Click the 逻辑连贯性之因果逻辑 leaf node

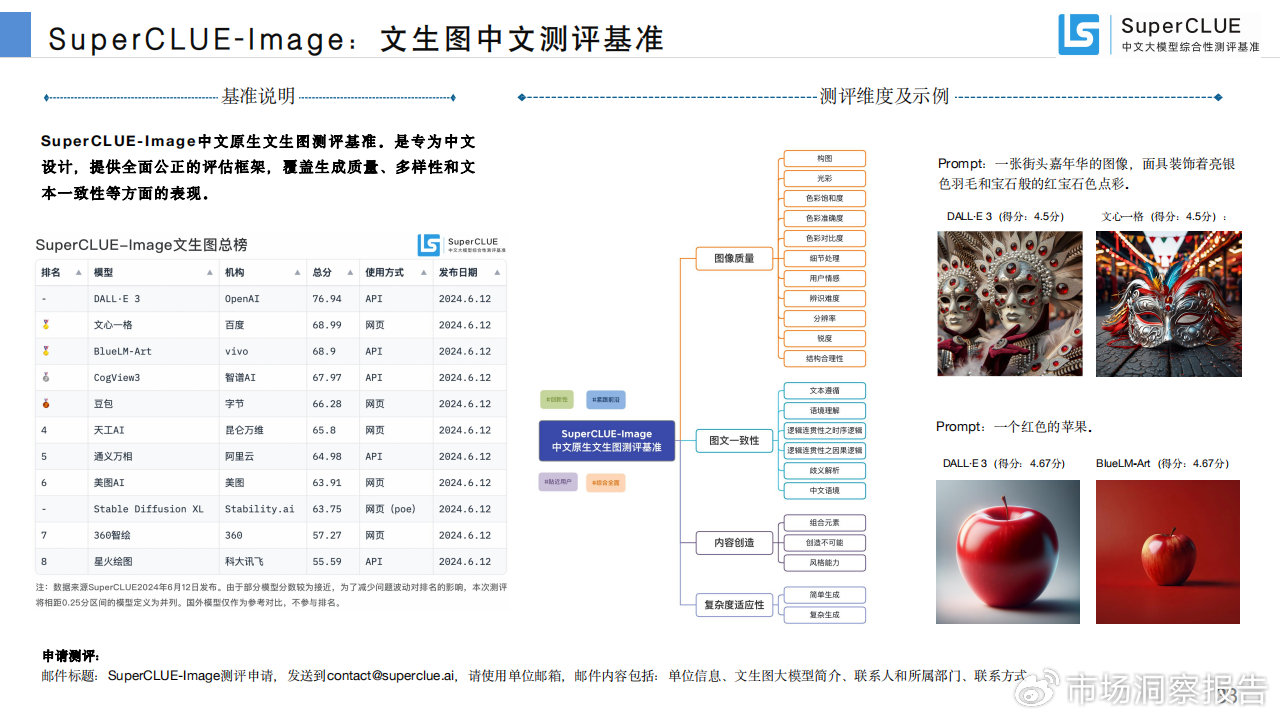pyautogui.click(x=824, y=451)
